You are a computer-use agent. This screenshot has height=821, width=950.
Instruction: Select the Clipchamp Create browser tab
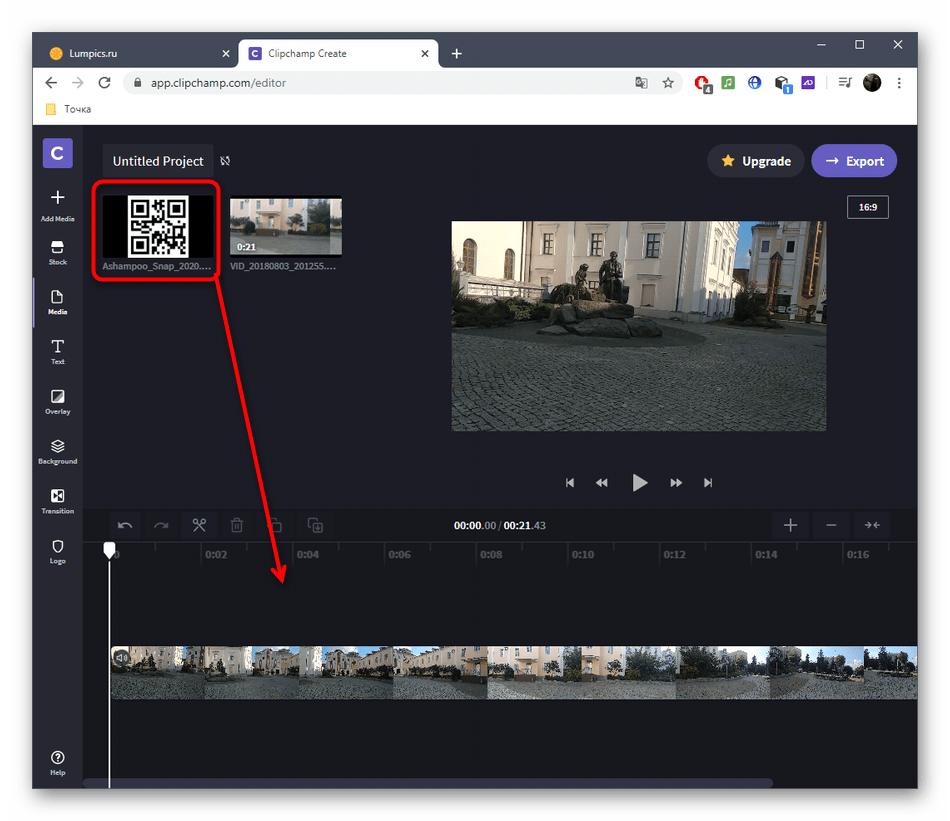point(336,53)
